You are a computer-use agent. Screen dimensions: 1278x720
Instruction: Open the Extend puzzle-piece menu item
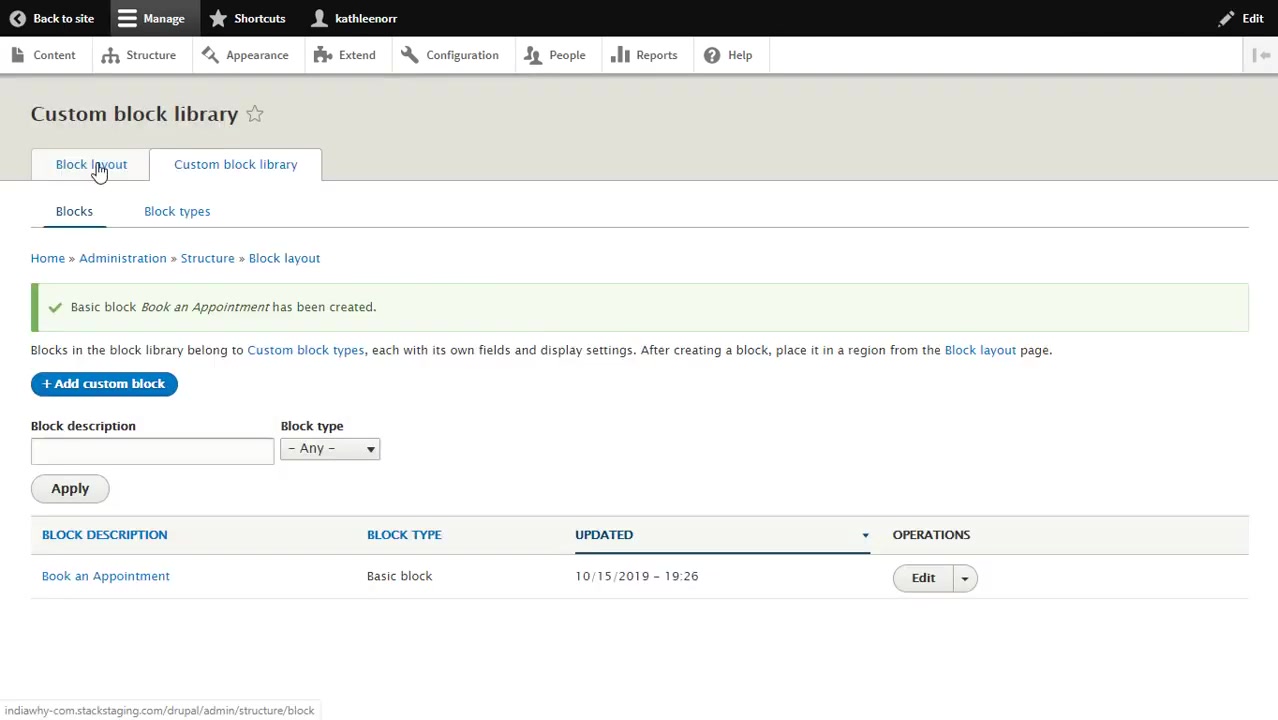[345, 55]
